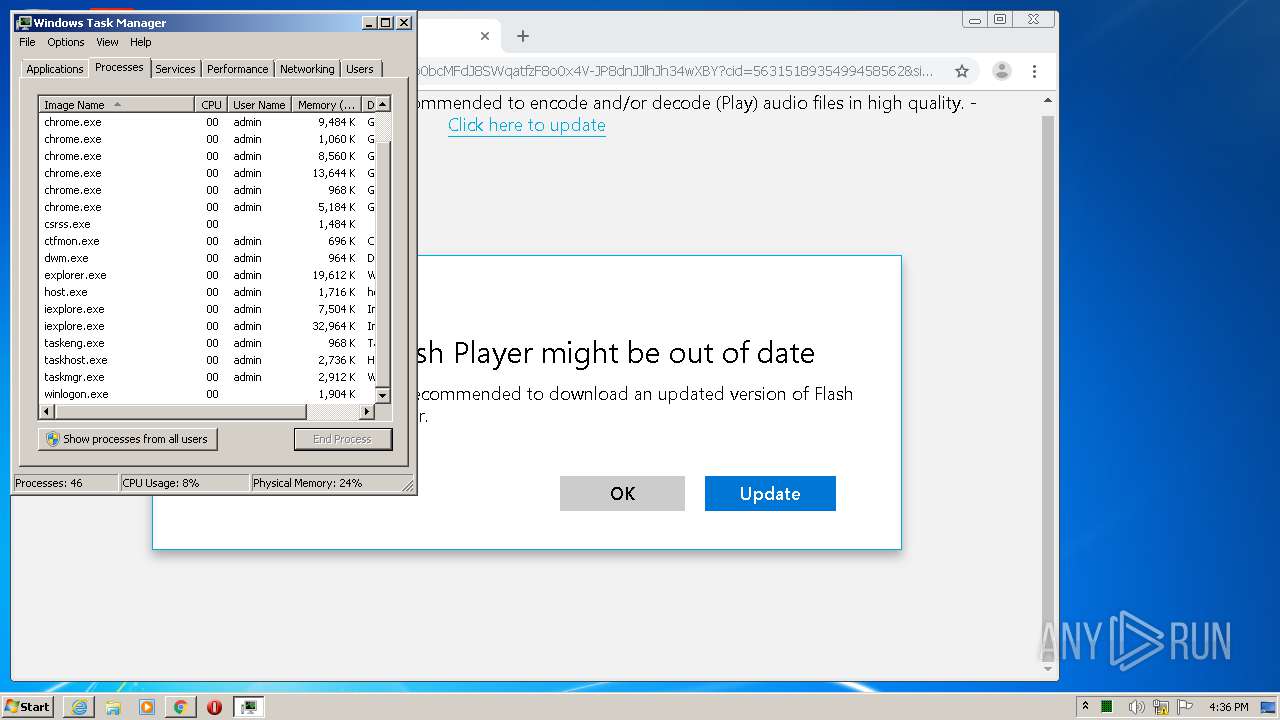Launch media player from taskbar

click(147, 707)
